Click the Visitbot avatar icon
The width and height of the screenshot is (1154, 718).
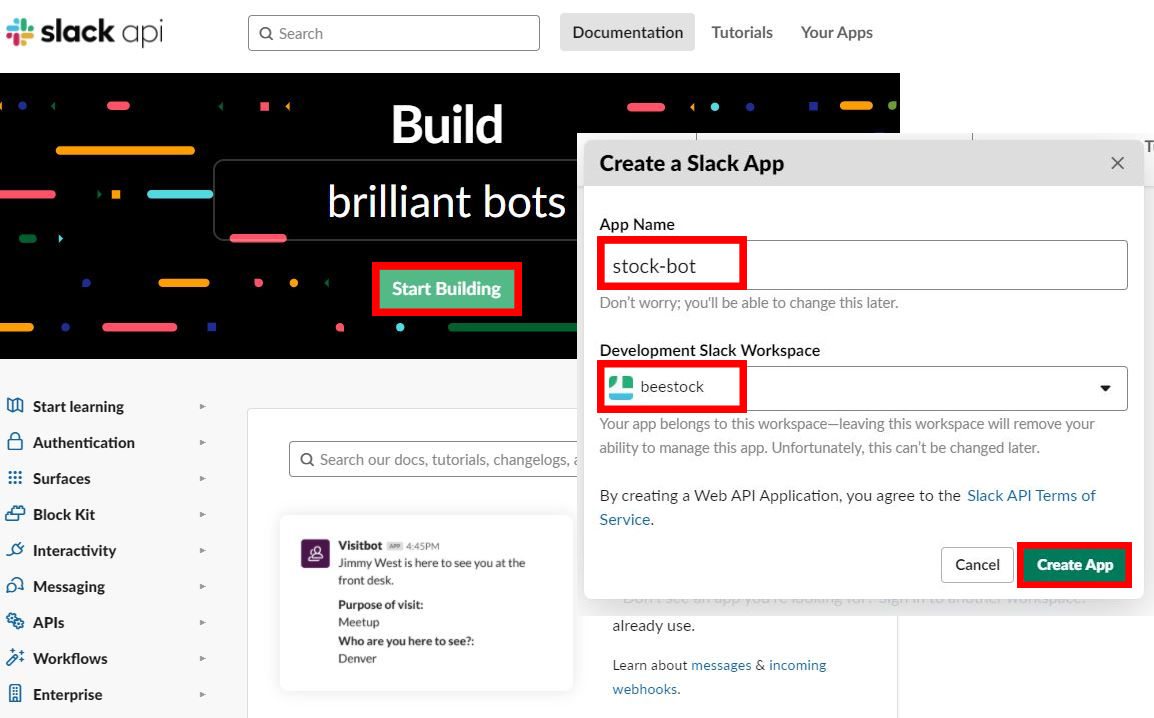point(315,553)
